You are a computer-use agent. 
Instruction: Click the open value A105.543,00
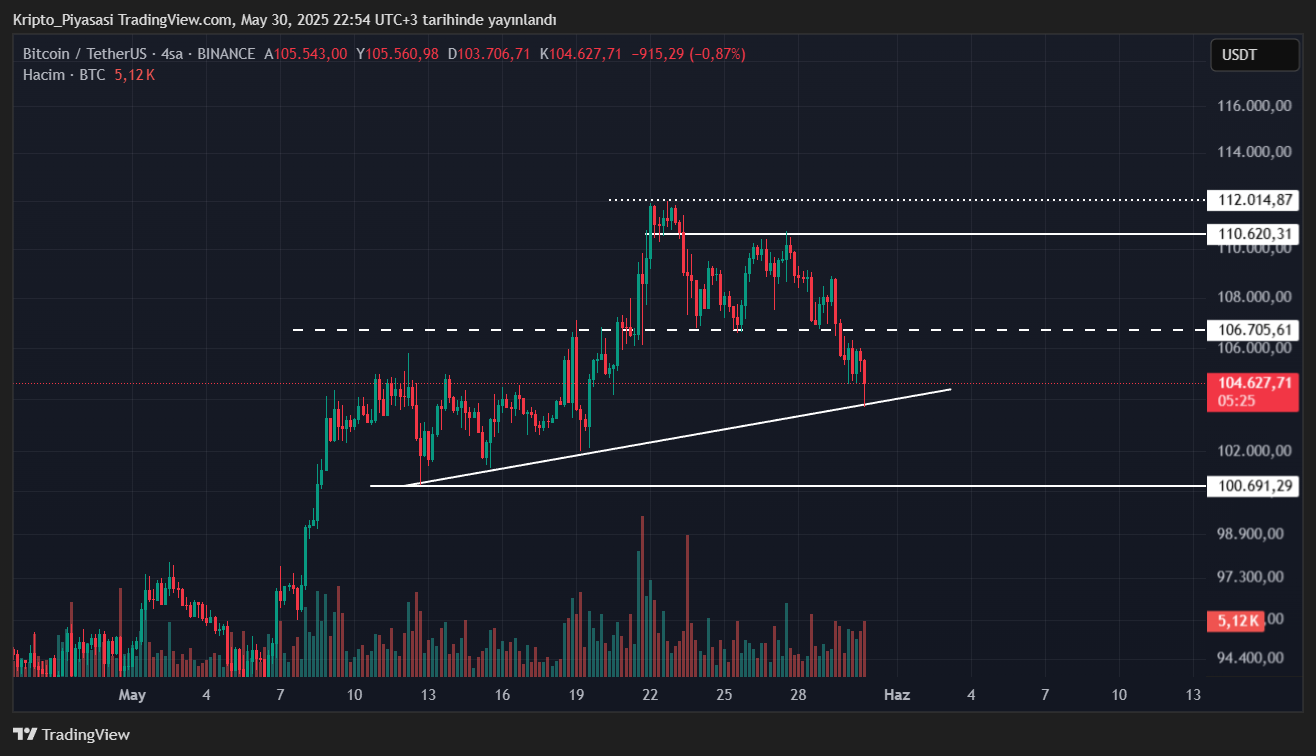coord(306,54)
